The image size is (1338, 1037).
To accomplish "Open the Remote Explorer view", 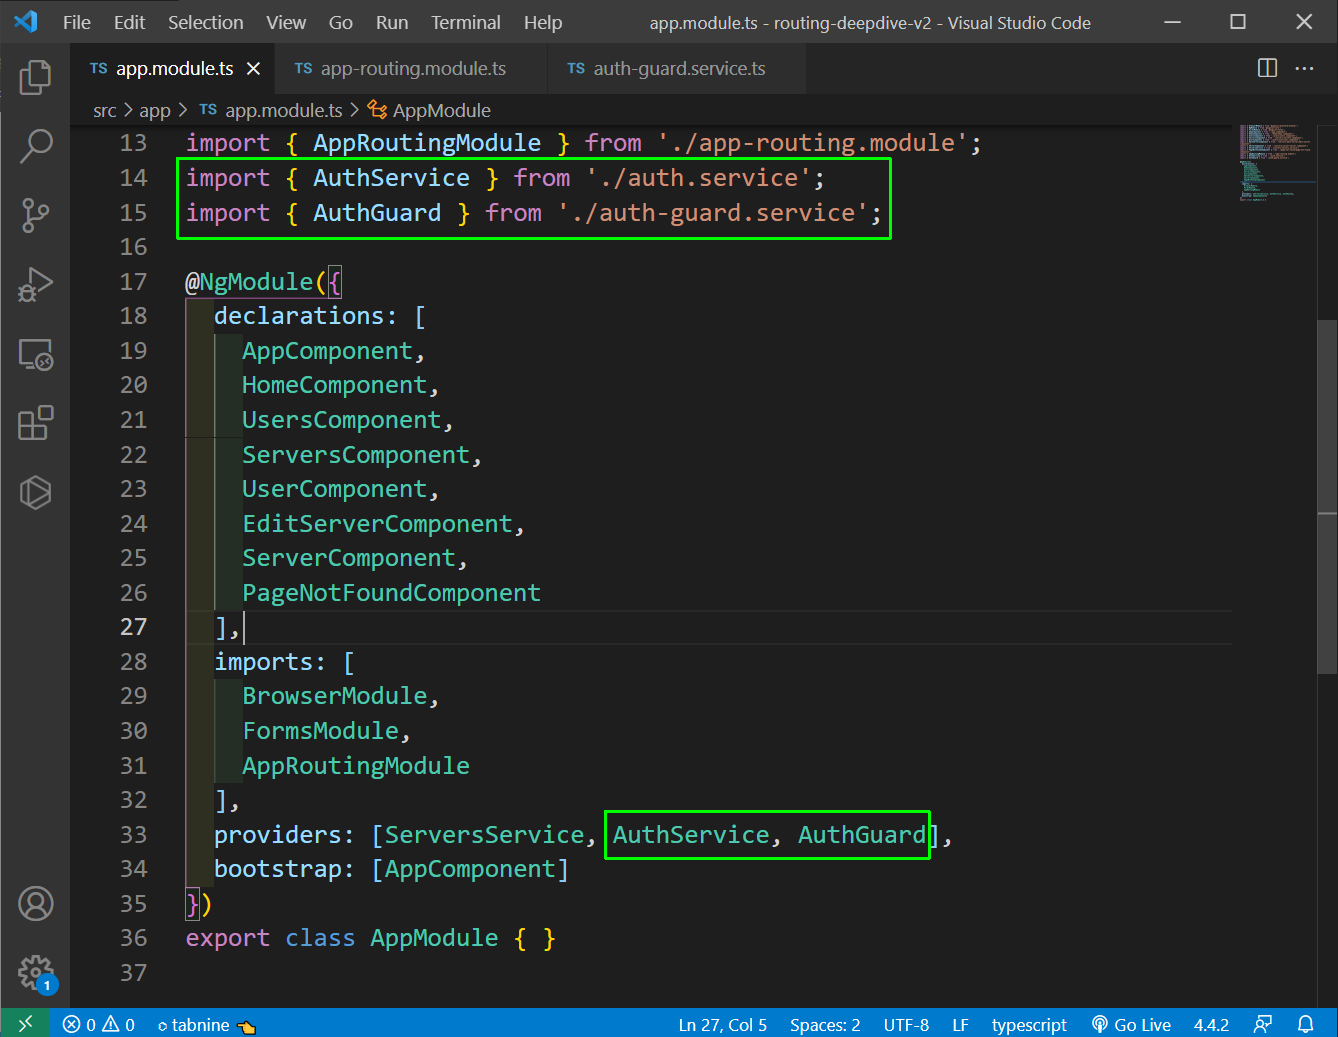I will [x=35, y=354].
